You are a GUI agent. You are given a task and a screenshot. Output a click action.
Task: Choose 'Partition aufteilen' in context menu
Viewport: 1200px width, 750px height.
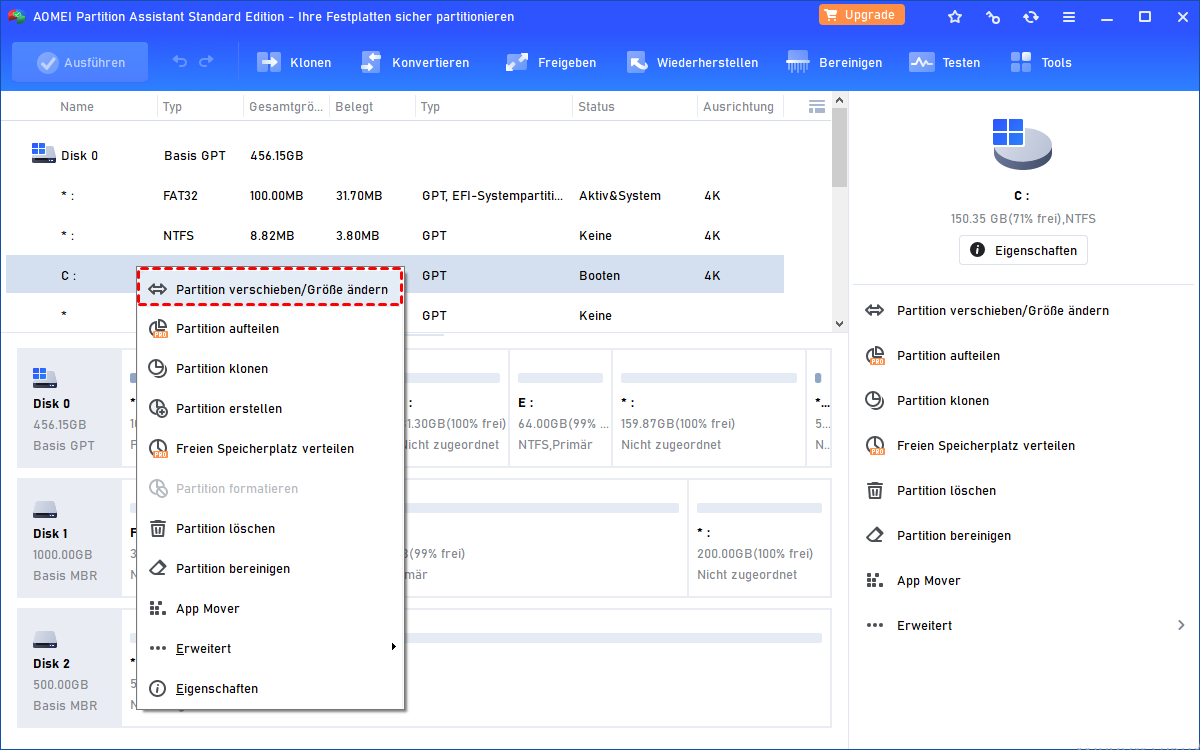(270, 328)
